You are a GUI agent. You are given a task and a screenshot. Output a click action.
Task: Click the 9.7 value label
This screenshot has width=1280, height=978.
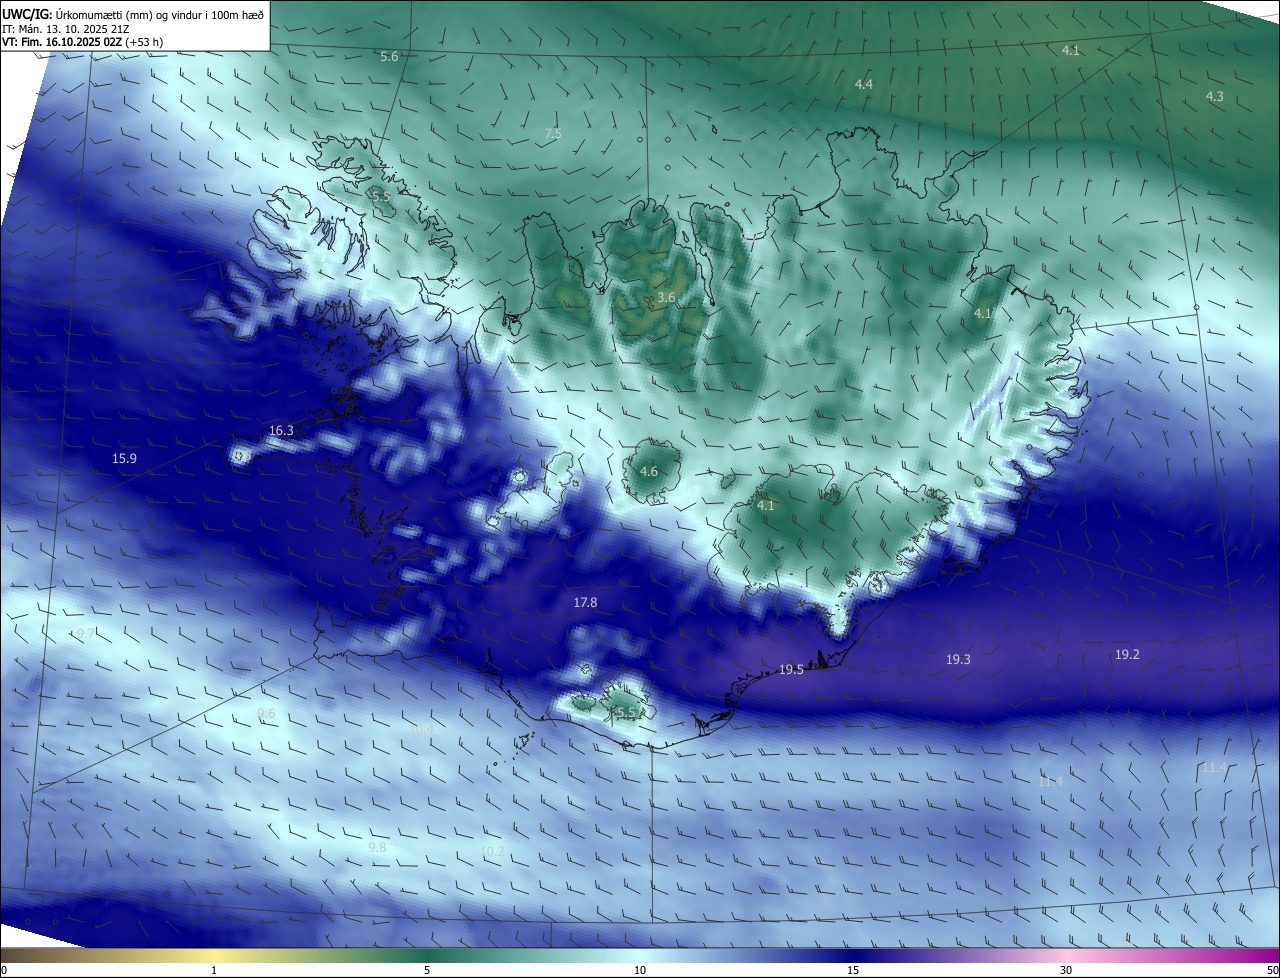coord(85,634)
